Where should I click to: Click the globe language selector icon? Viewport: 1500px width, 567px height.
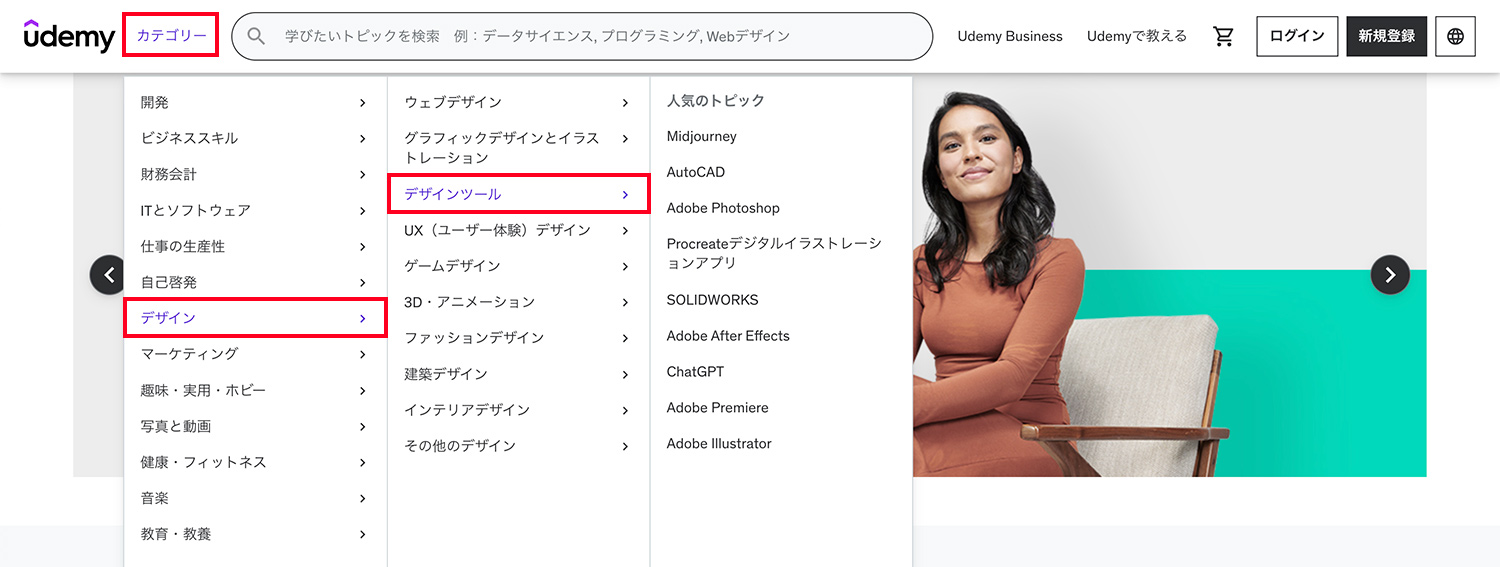coord(1455,36)
